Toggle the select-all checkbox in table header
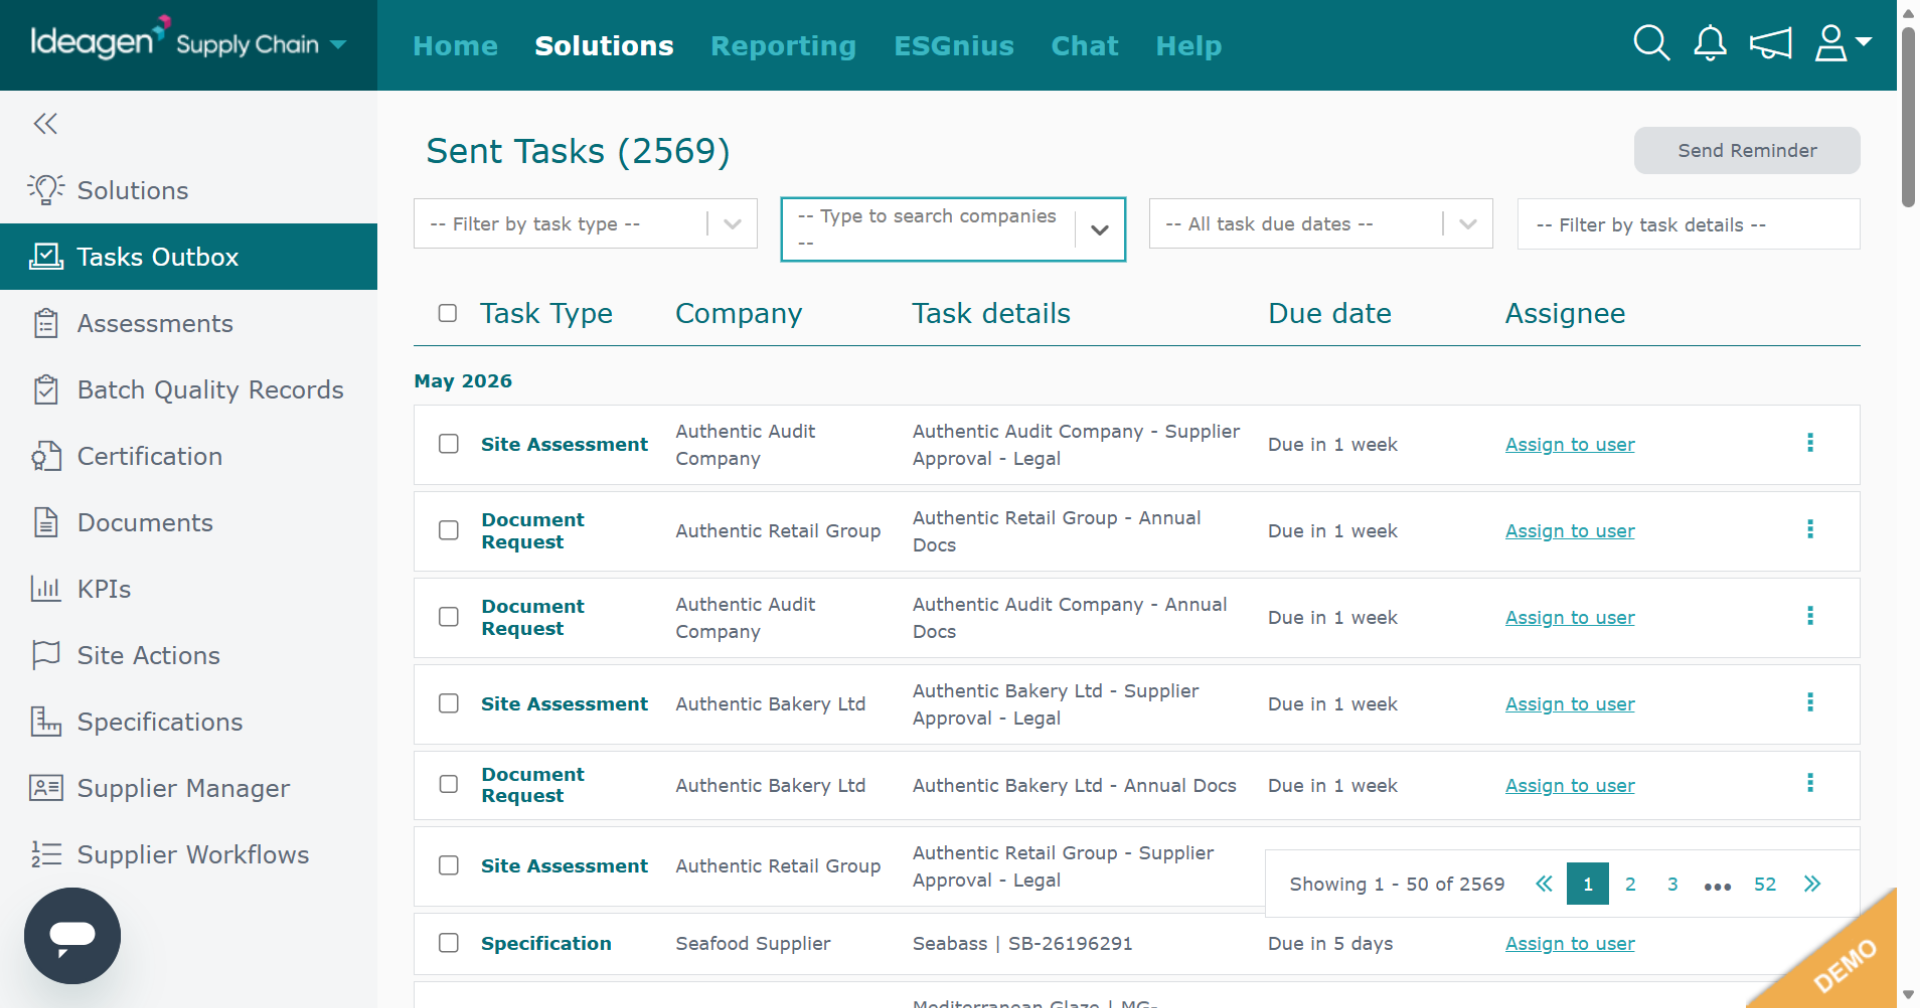Screen dimensions: 1920x1008 coord(448,313)
